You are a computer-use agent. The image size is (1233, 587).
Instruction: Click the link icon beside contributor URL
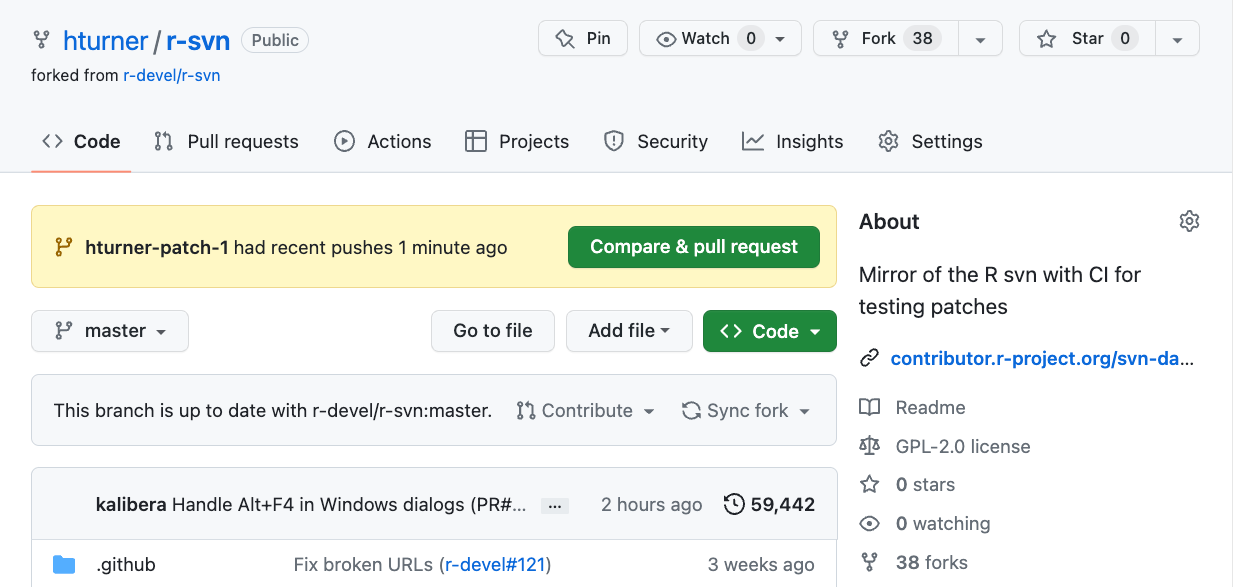[870, 359]
